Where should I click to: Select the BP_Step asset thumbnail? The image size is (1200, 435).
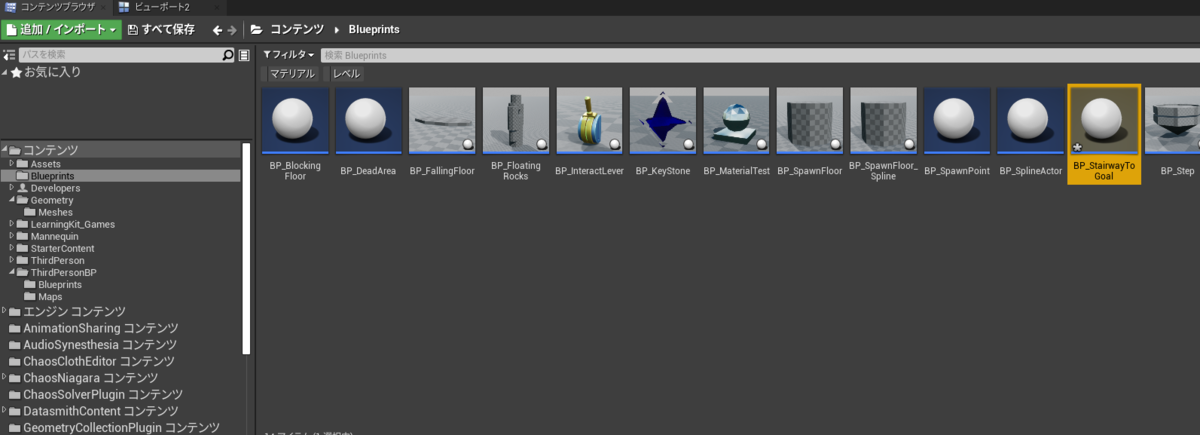(1172, 121)
